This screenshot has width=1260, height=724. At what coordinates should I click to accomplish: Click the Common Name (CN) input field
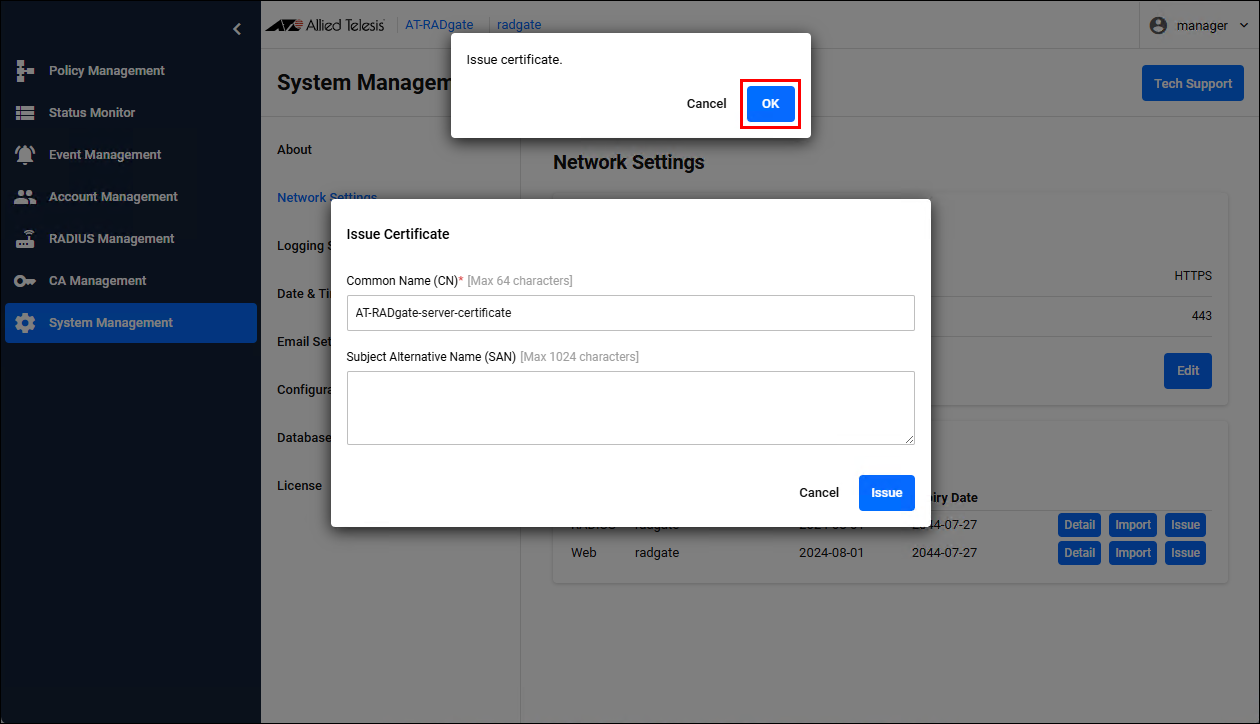click(631, 313)
